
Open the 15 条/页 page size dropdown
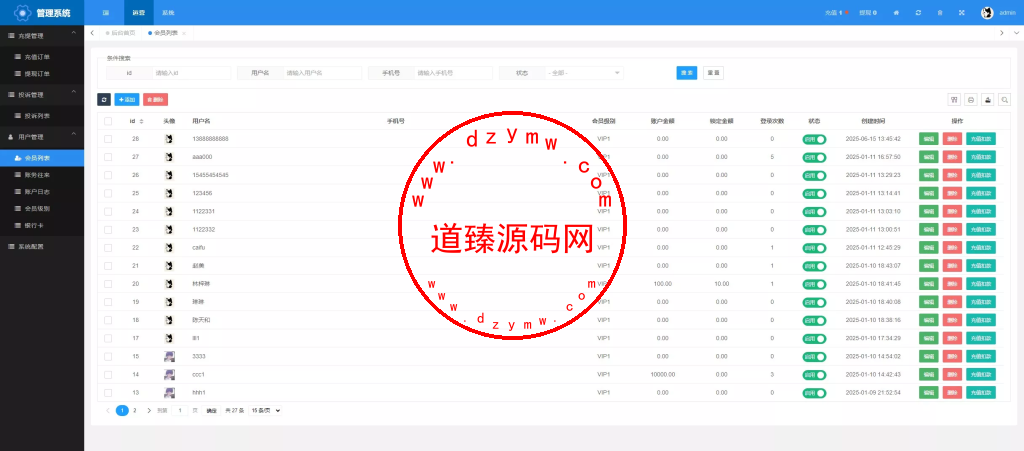pos(265,411)
